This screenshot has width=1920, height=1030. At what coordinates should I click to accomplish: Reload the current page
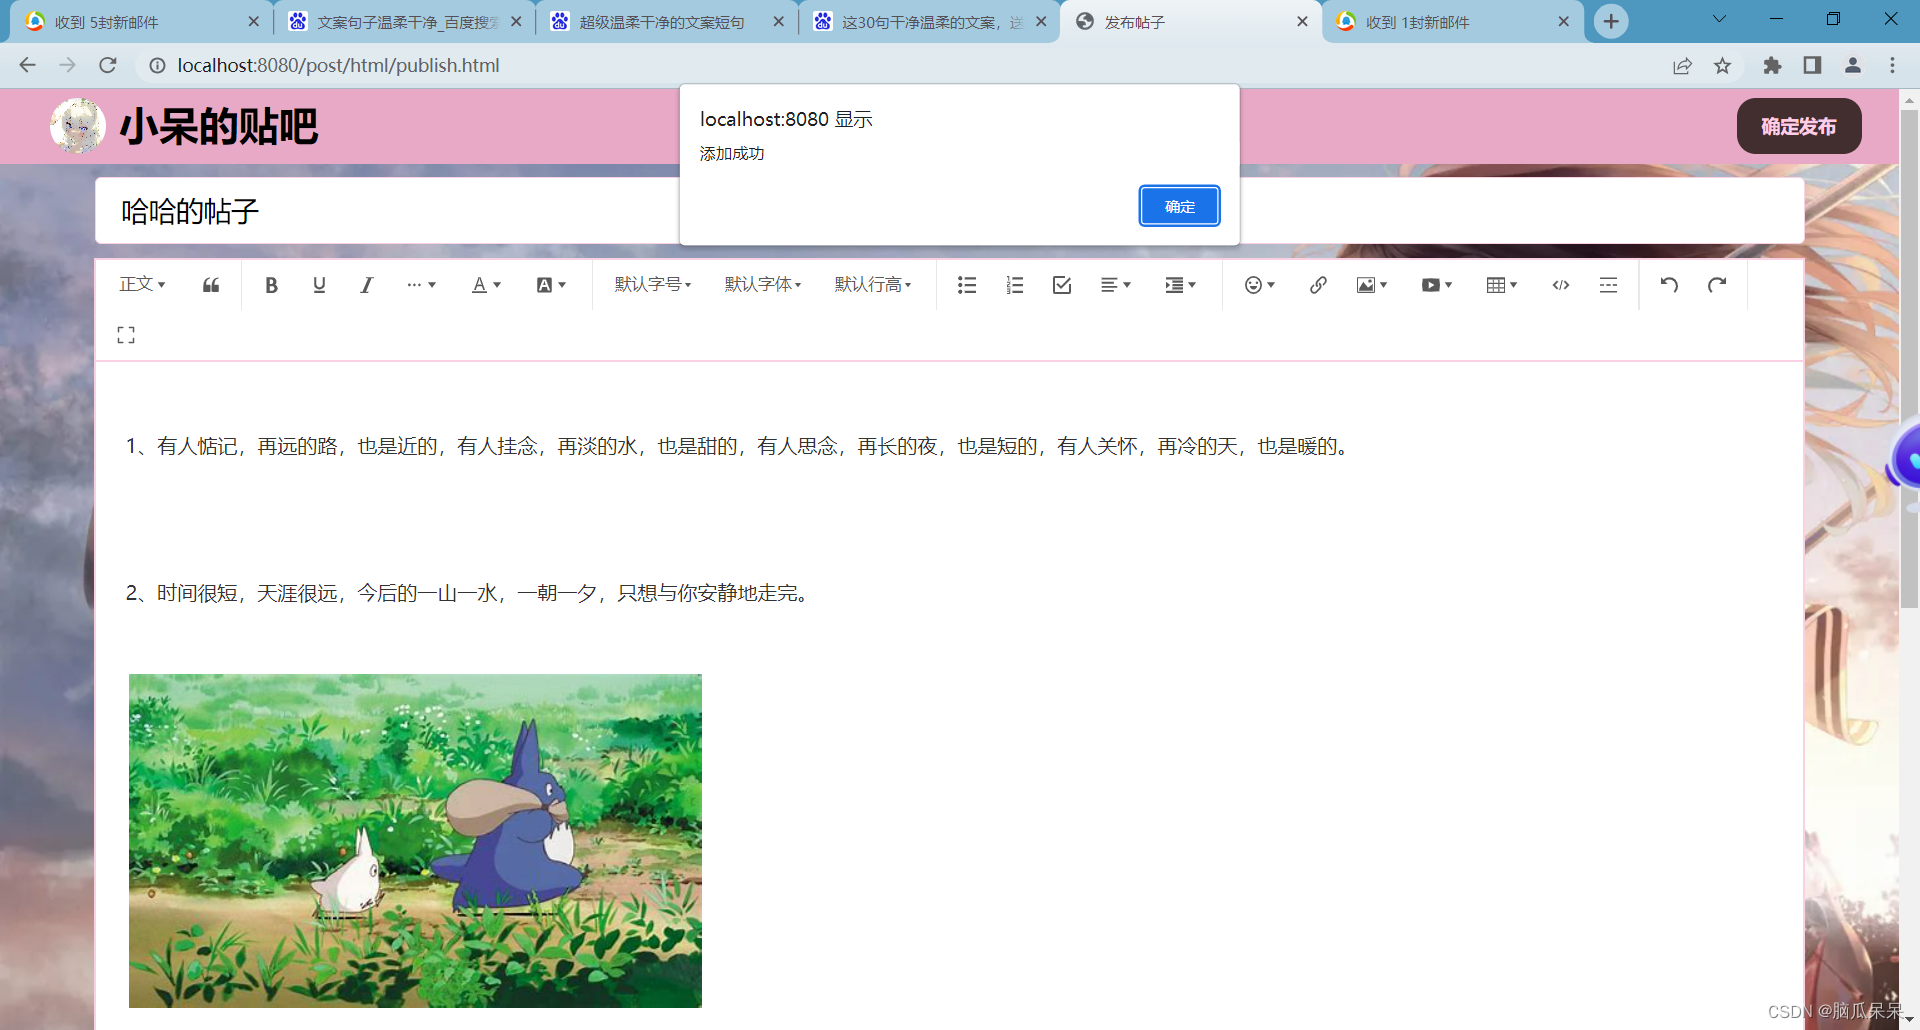point(108,65)
